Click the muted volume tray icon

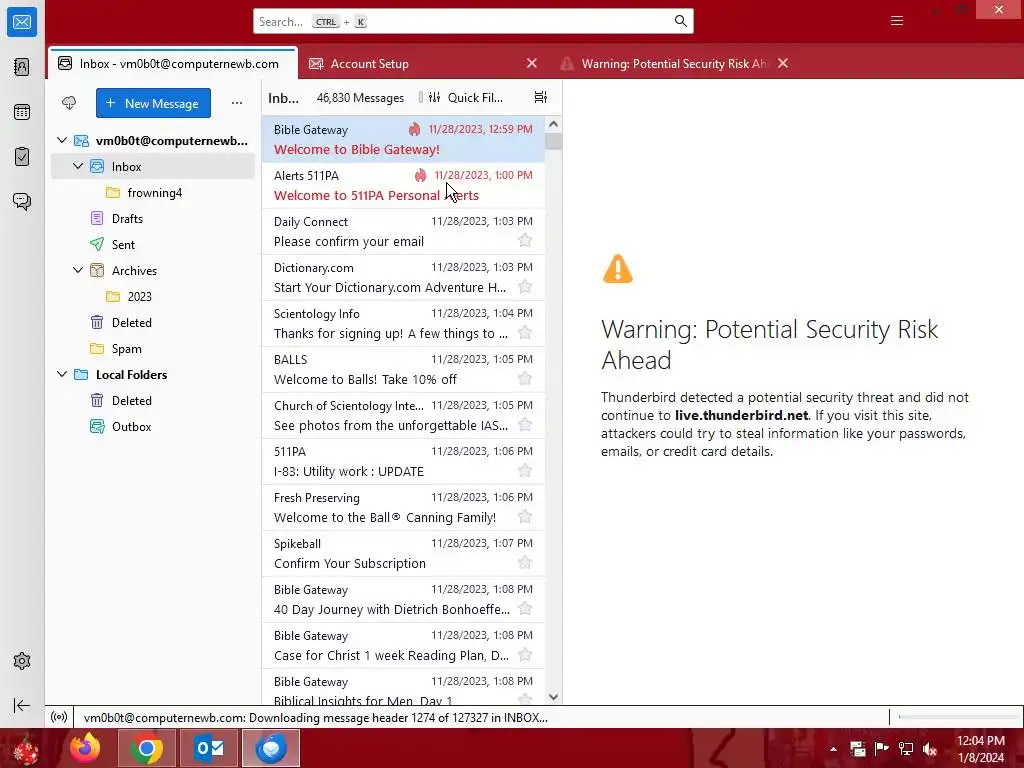pyautogui.click(x=930, y=749)
